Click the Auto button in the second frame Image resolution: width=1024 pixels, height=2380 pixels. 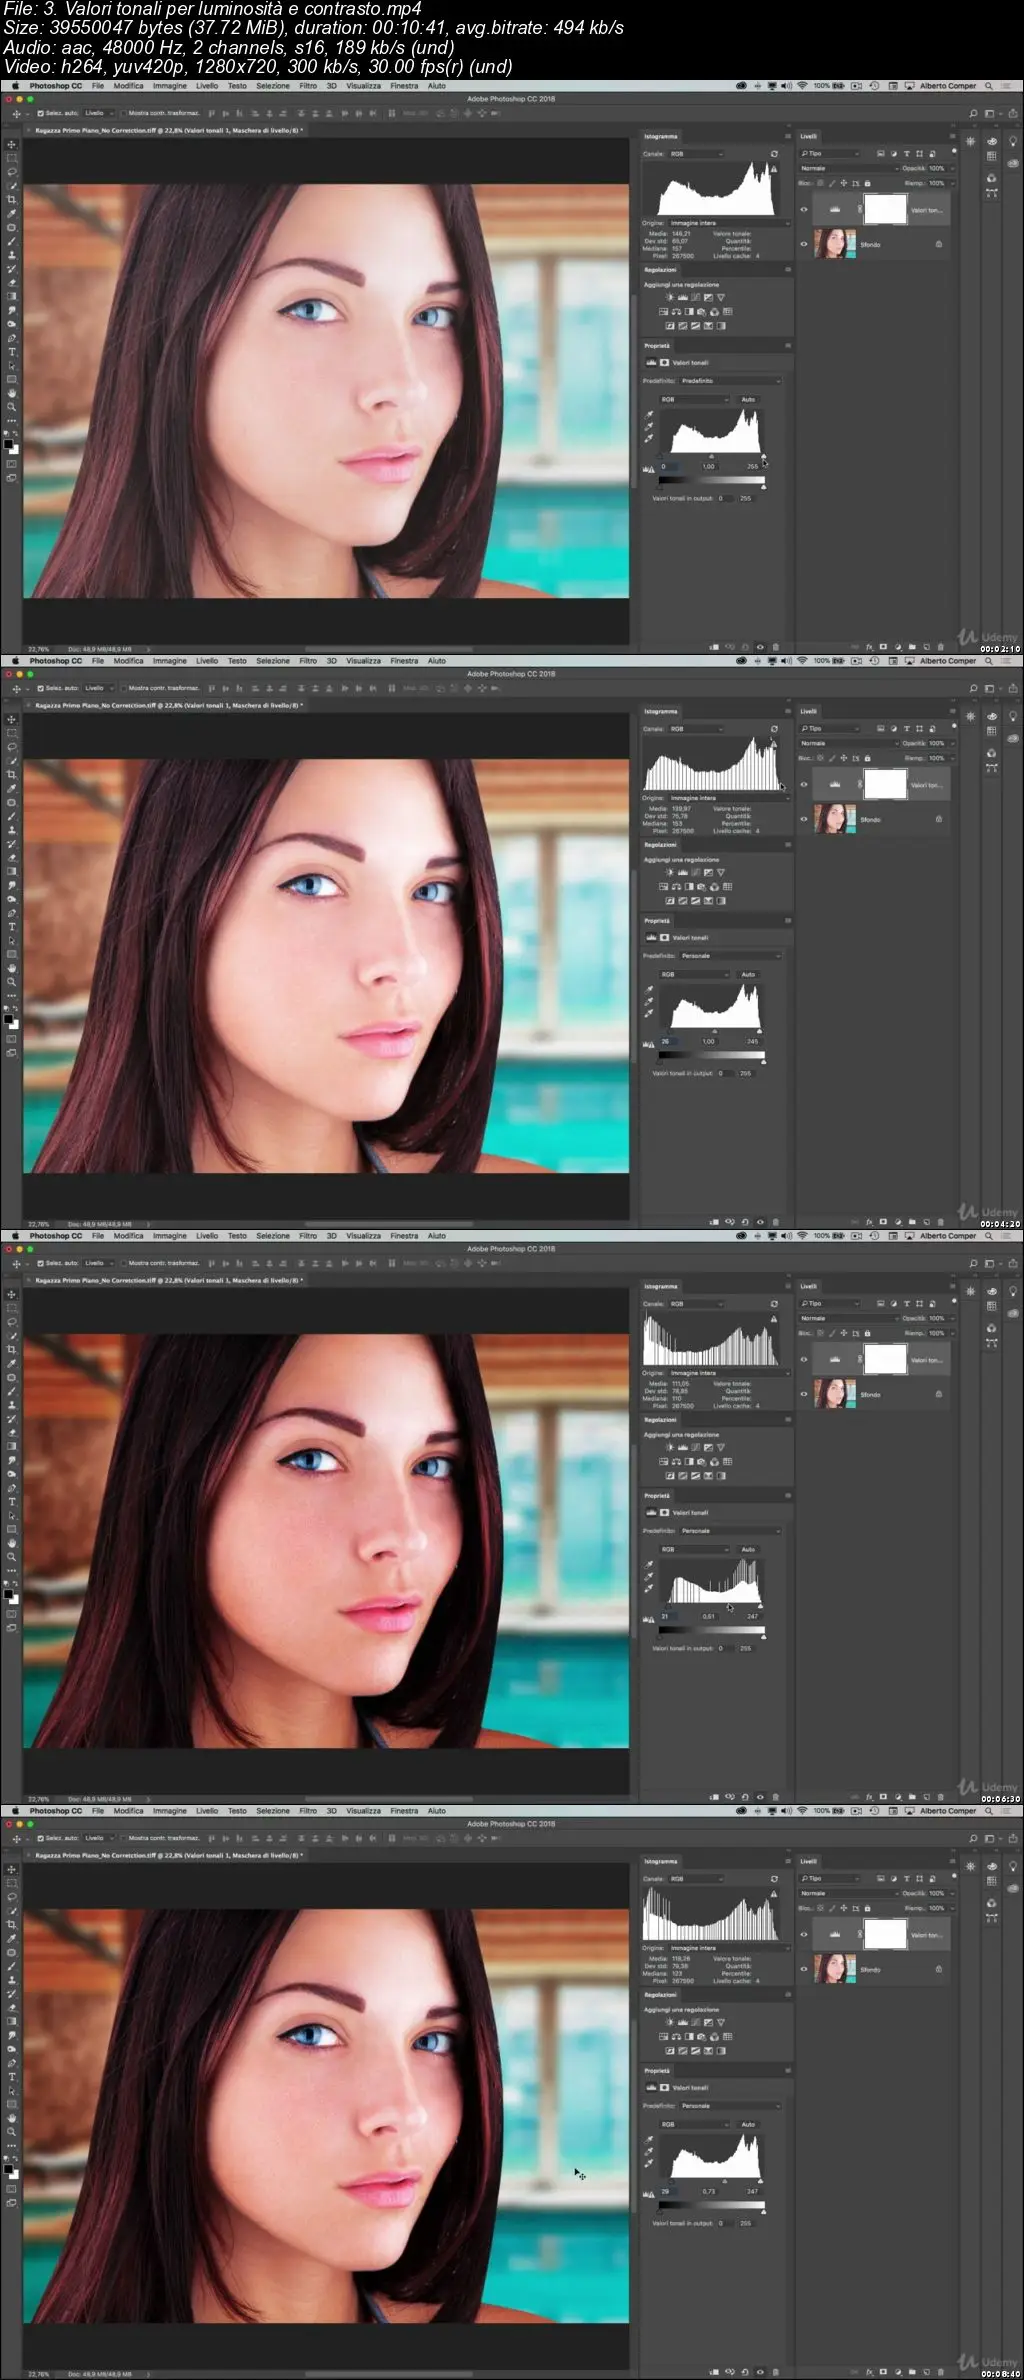(x=748, y=974)
